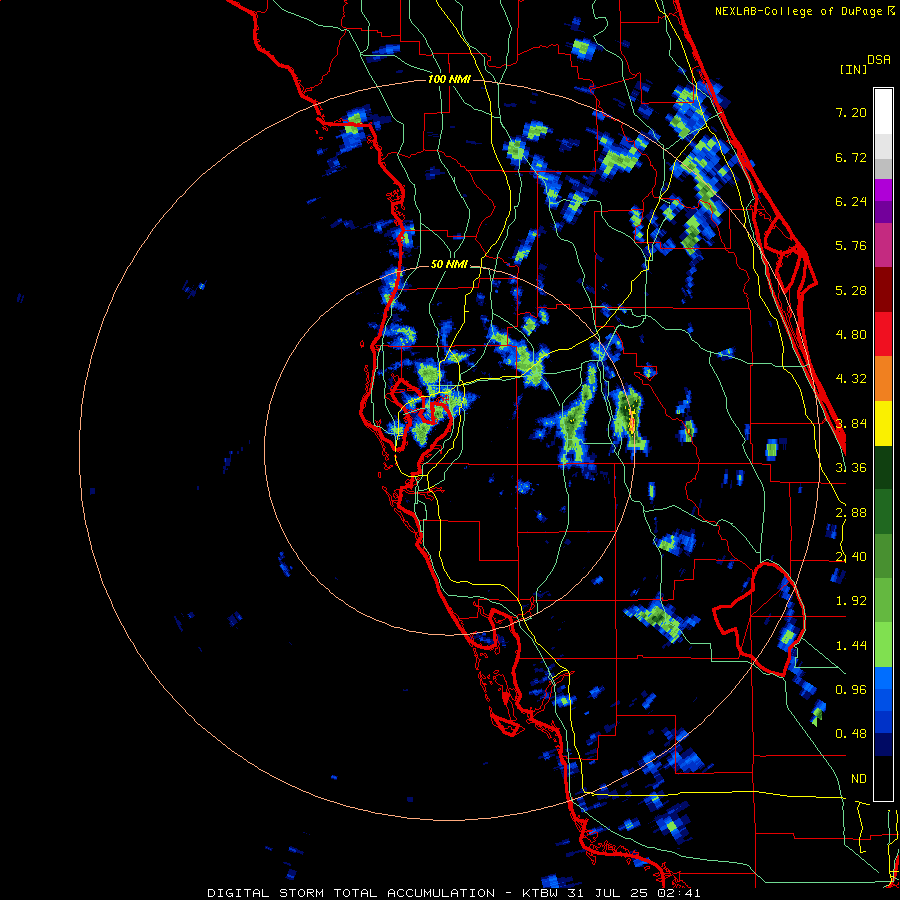
Task: Click the 0.96 legend value
Action: coord(851,690)
